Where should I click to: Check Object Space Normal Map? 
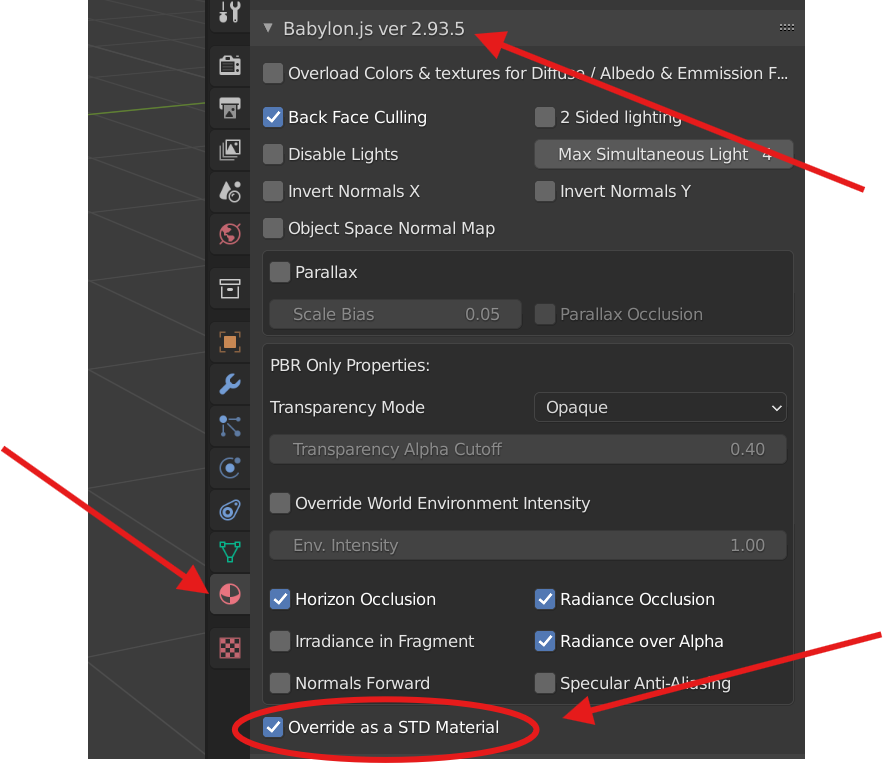pyautogui.click(x=273, y=229)
